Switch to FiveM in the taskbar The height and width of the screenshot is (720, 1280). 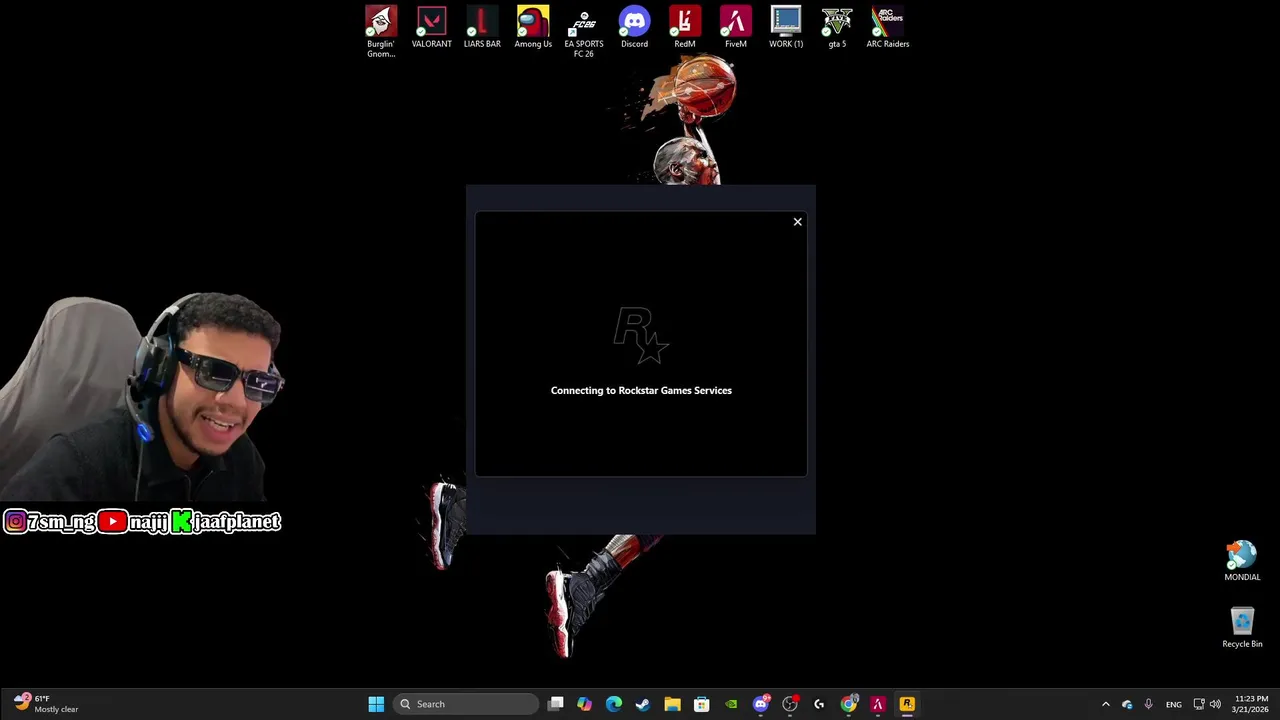[x=878, y=704]
